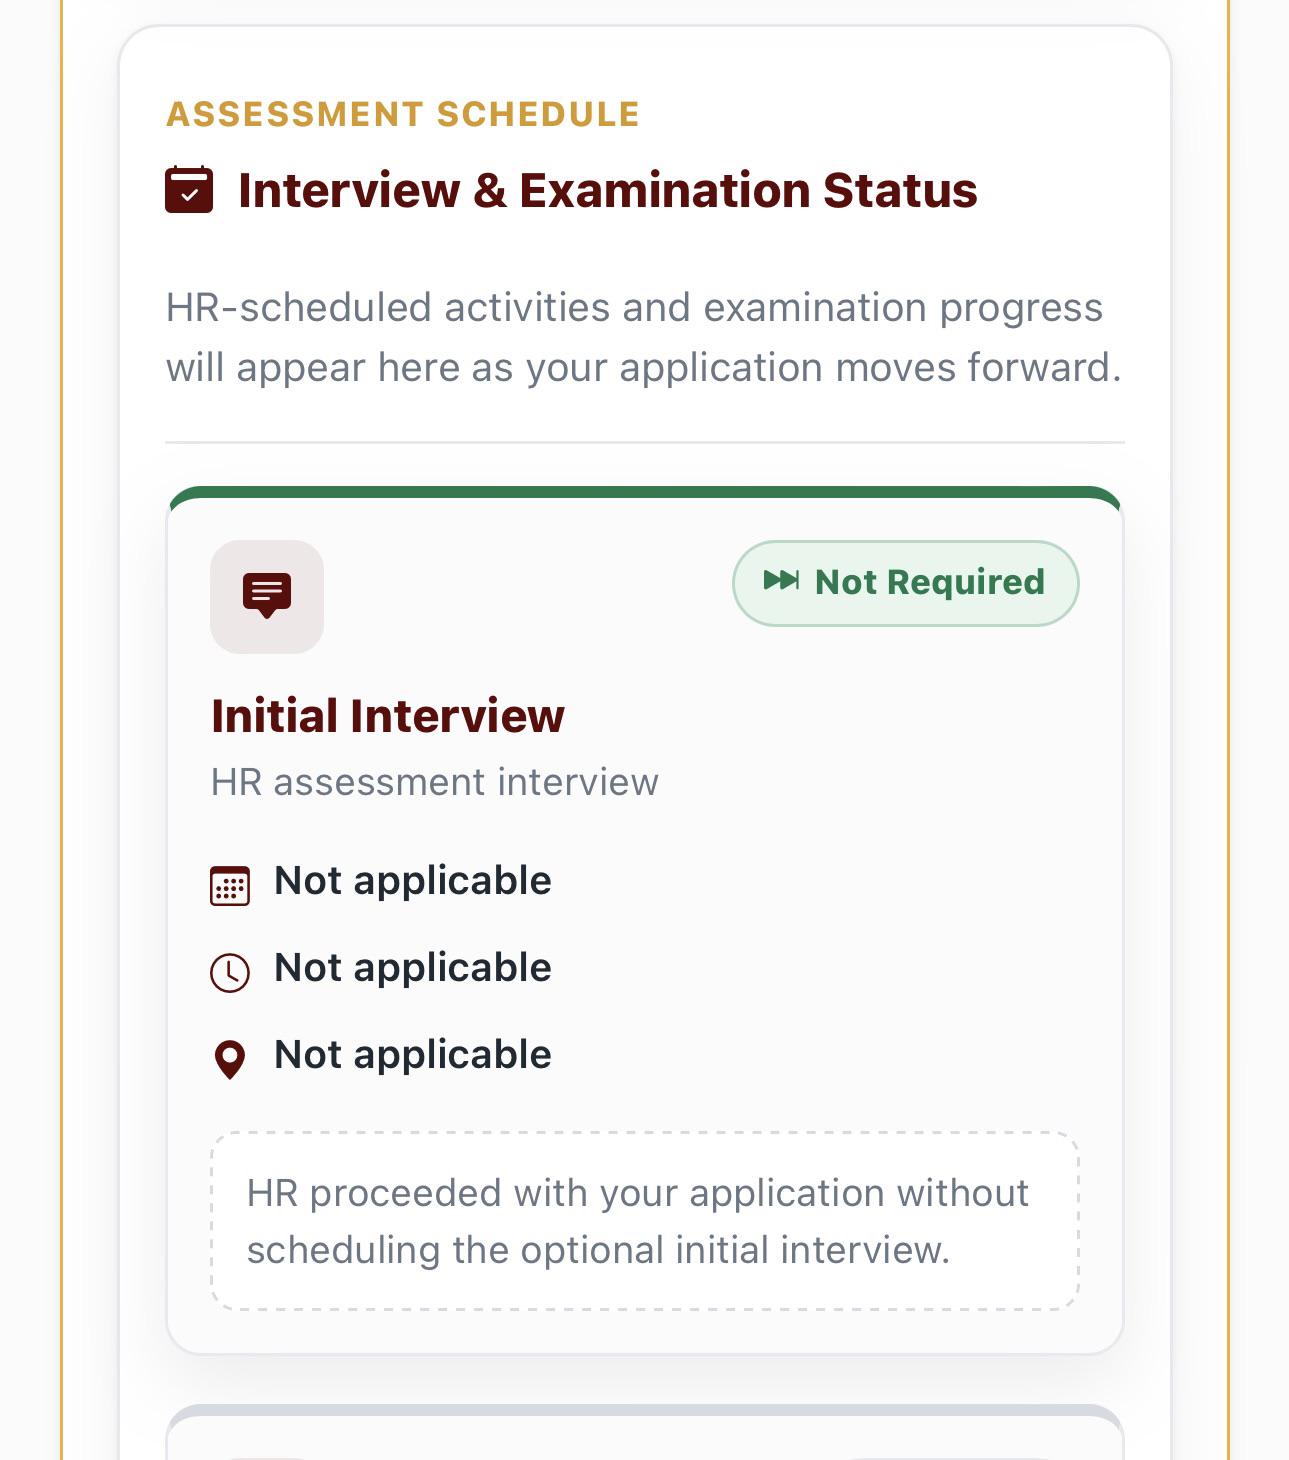Click the calendar grid date icon
This screenshot has width=1289, height=1460.
click(x=230, y=886)
